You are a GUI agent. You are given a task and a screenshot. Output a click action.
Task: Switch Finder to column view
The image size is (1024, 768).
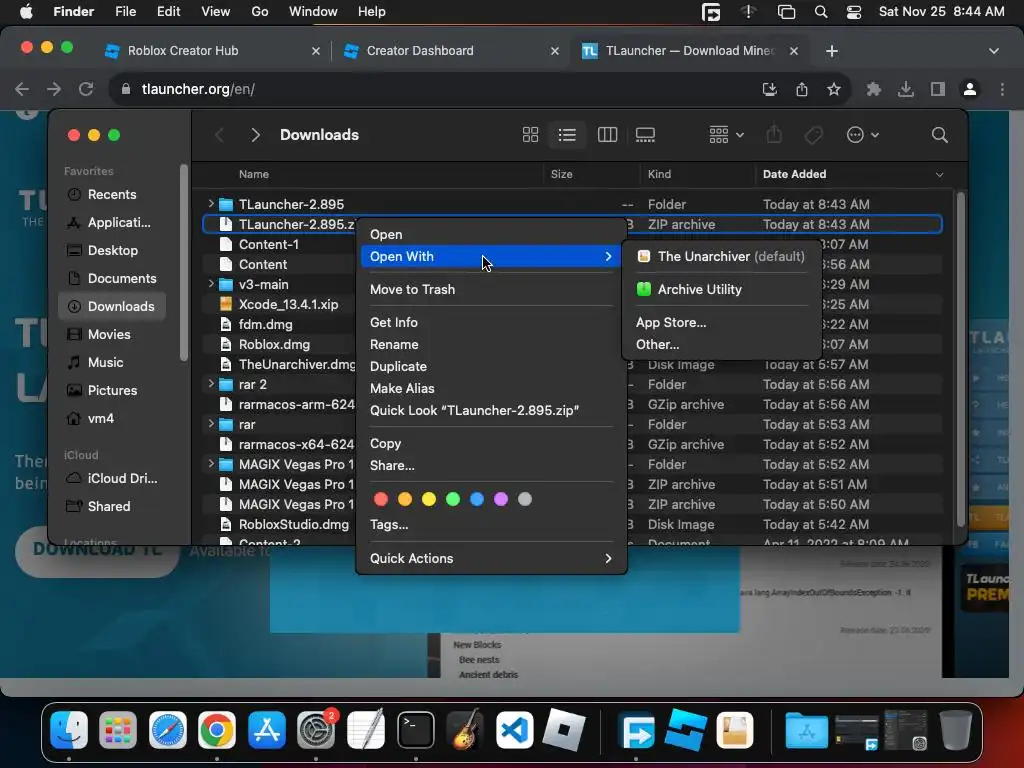coord(607,135)
